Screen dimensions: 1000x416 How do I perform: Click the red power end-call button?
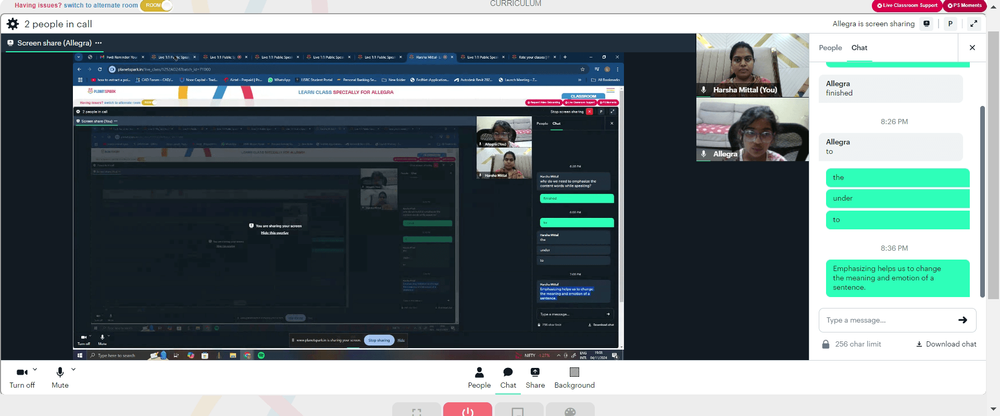pyautogui.click(x=467, y=410)
